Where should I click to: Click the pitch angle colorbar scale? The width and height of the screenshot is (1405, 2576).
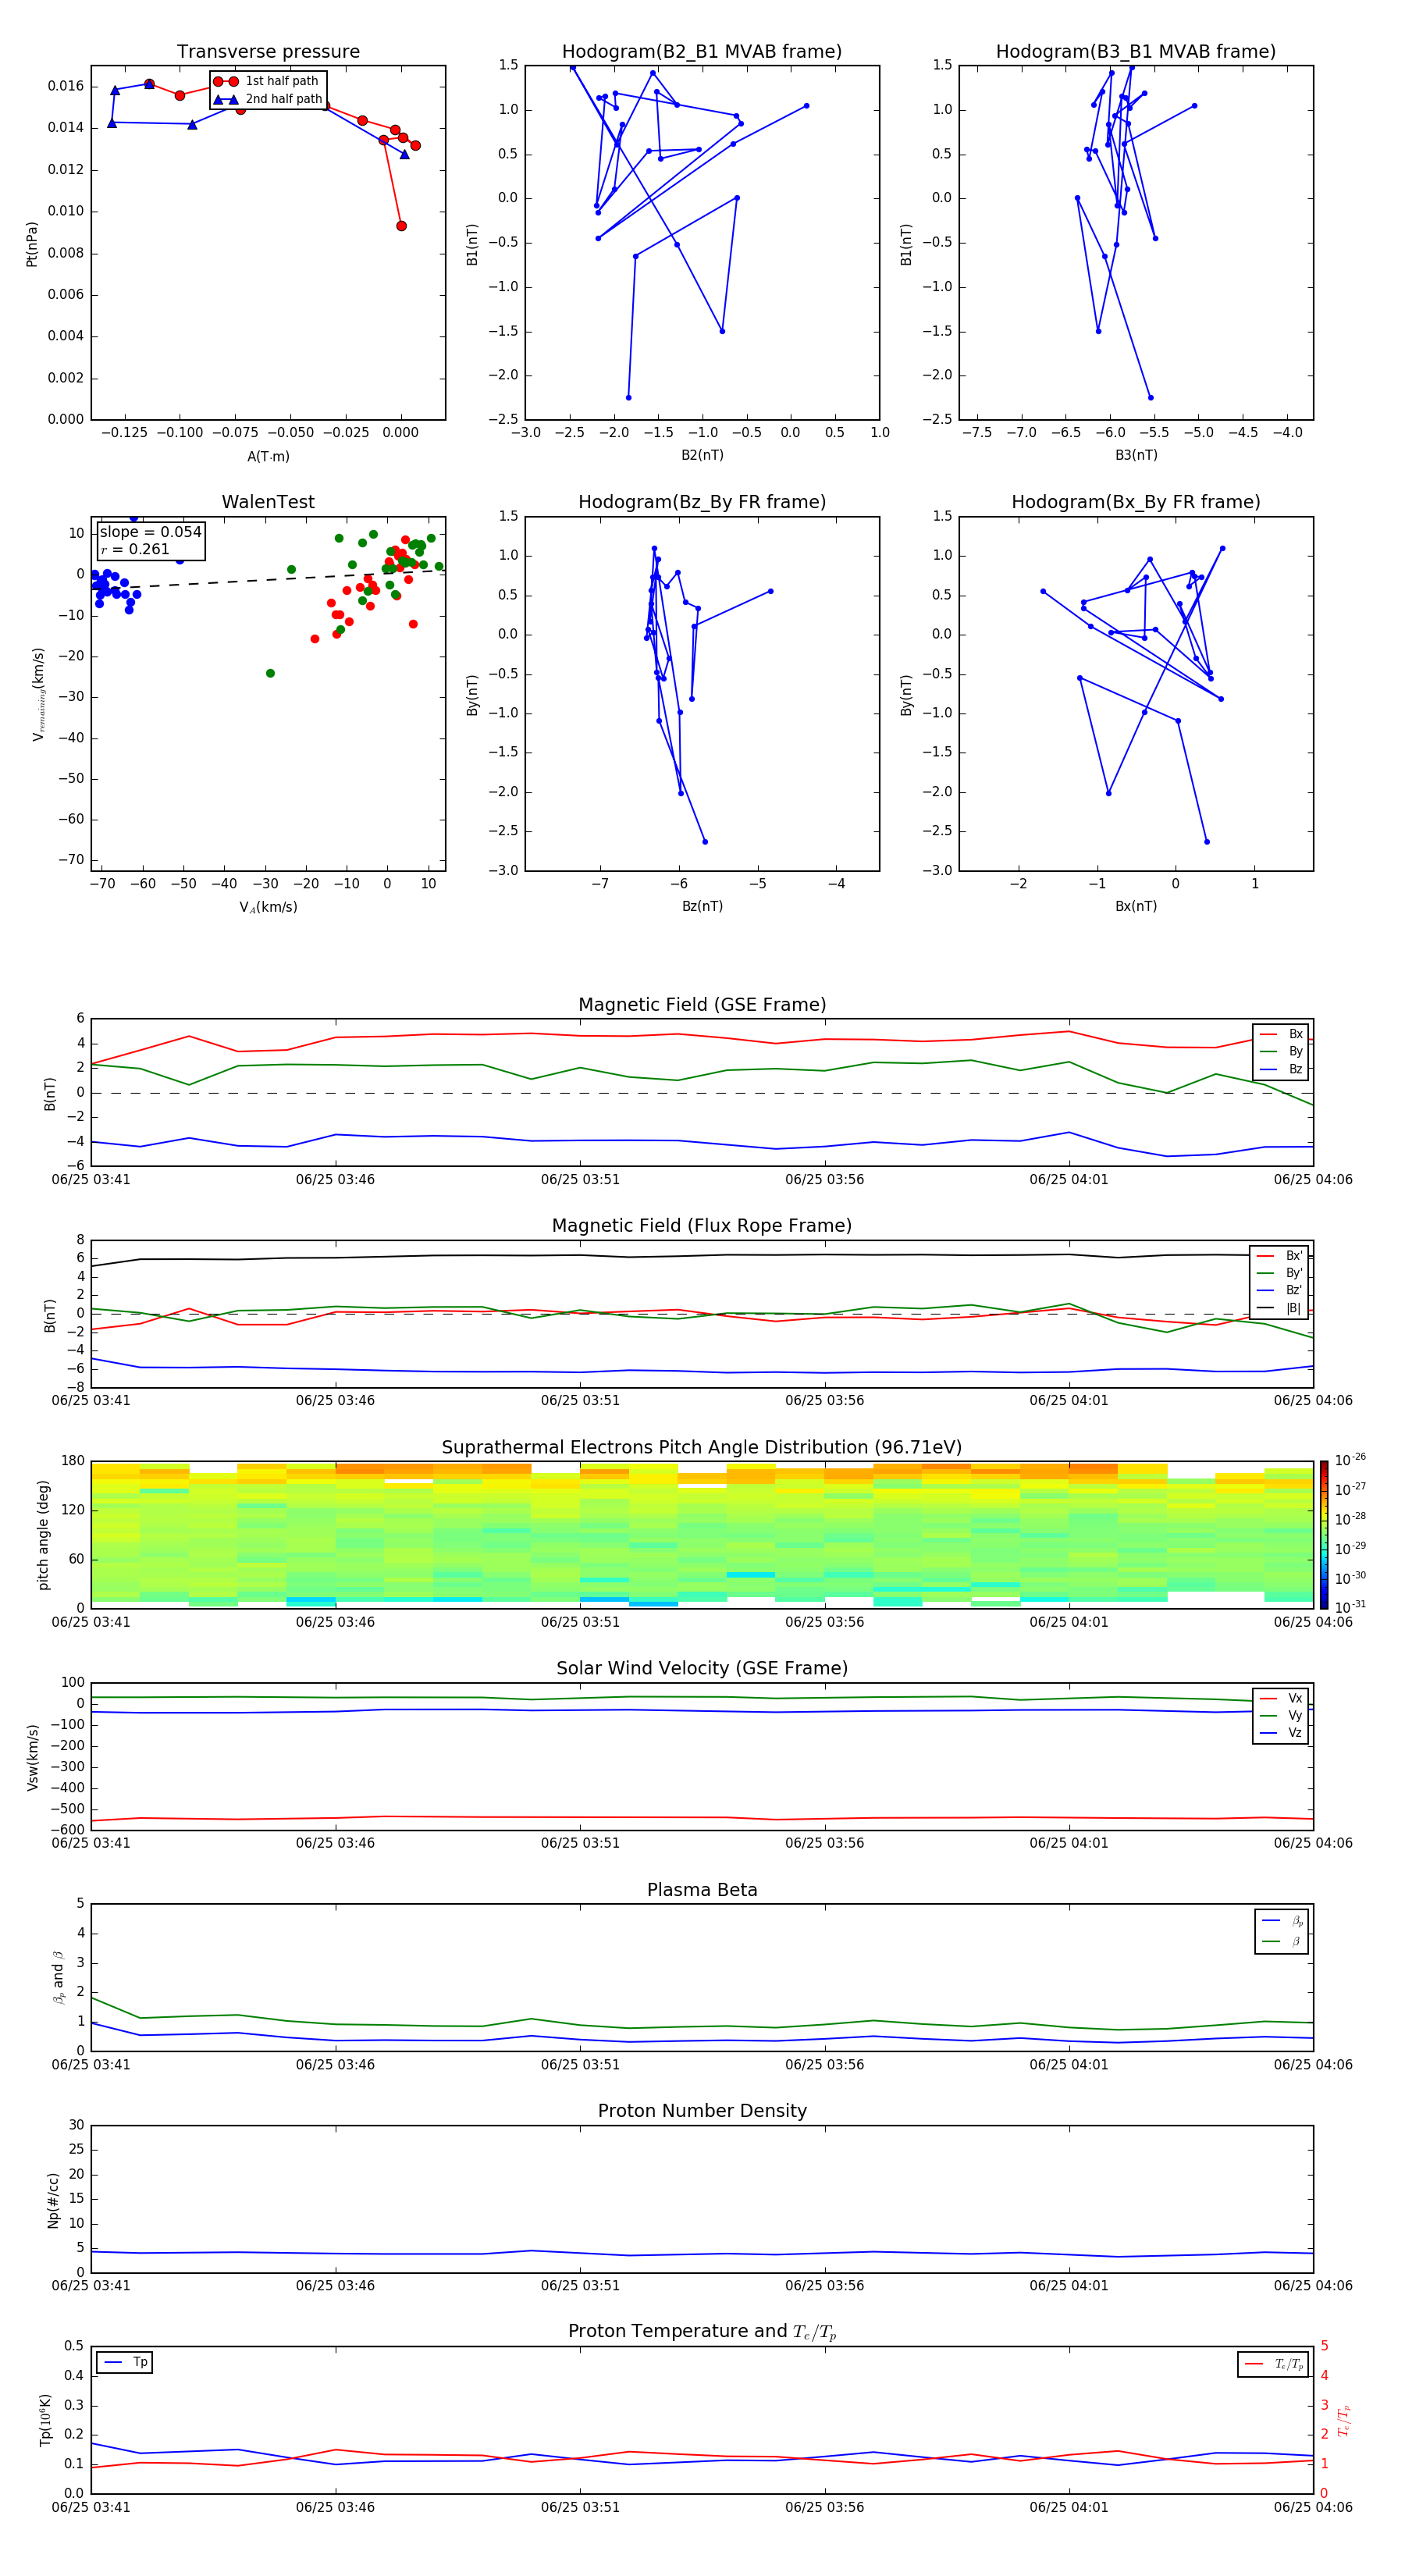[1323, 1535]
